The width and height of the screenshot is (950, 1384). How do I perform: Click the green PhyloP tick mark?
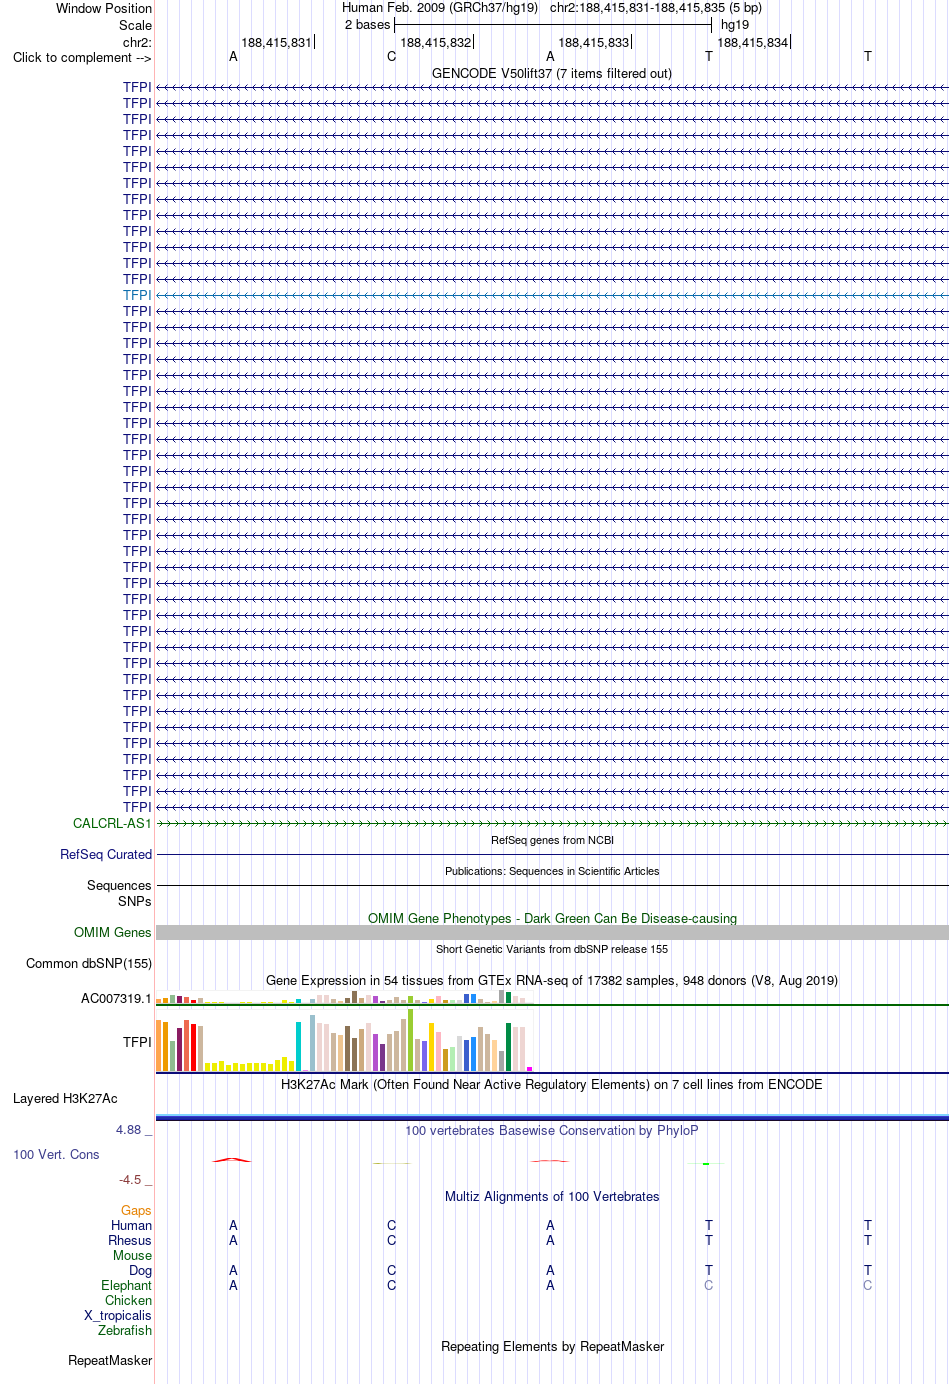pyautogui.click(x=706, y=1164)
